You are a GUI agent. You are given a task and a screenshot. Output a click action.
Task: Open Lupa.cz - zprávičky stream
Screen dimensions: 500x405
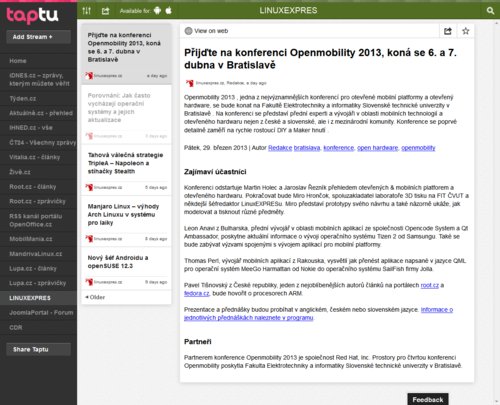coord(38,283)
